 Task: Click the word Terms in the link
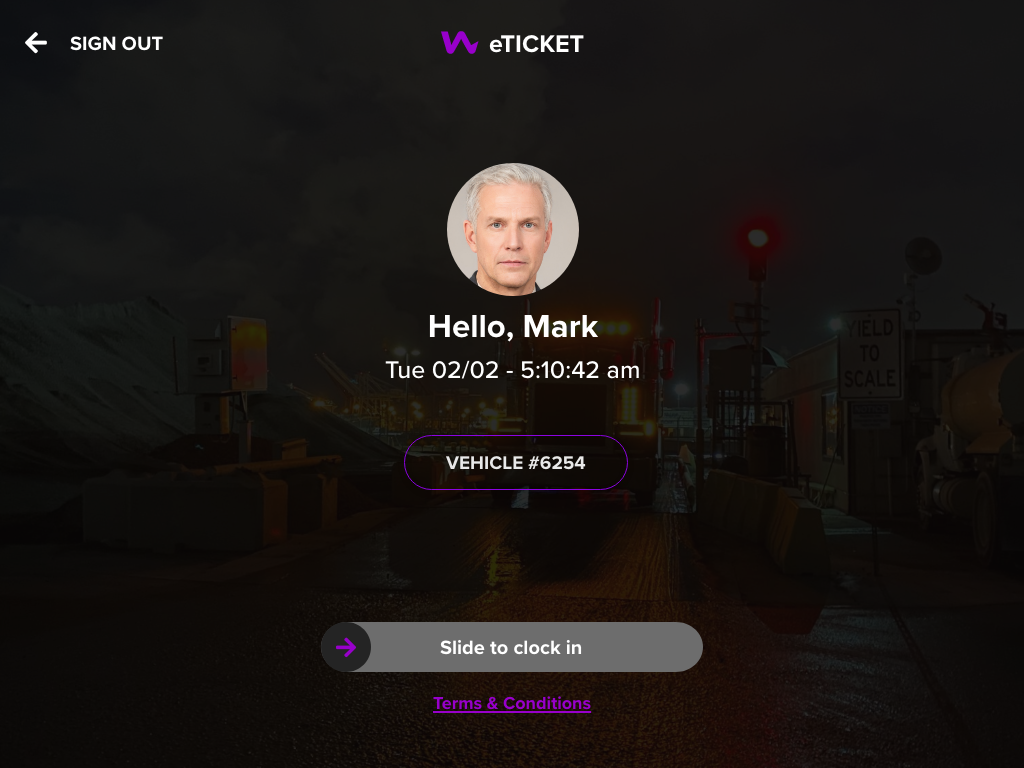point(457,703)
